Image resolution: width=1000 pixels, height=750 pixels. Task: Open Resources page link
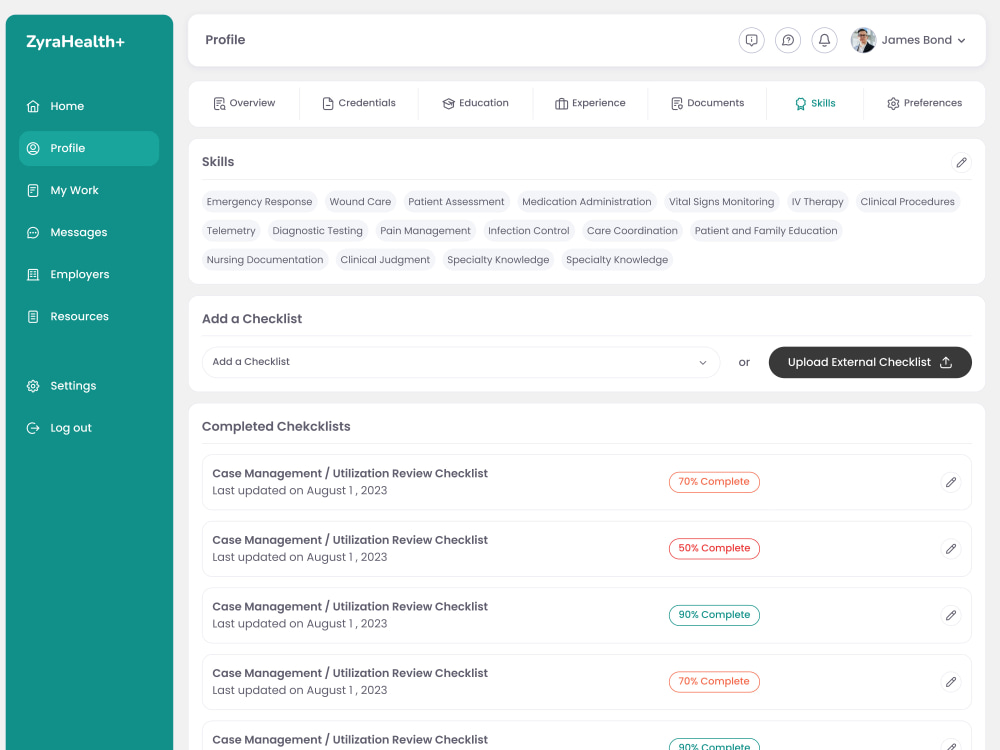click(x=80, y=317)
